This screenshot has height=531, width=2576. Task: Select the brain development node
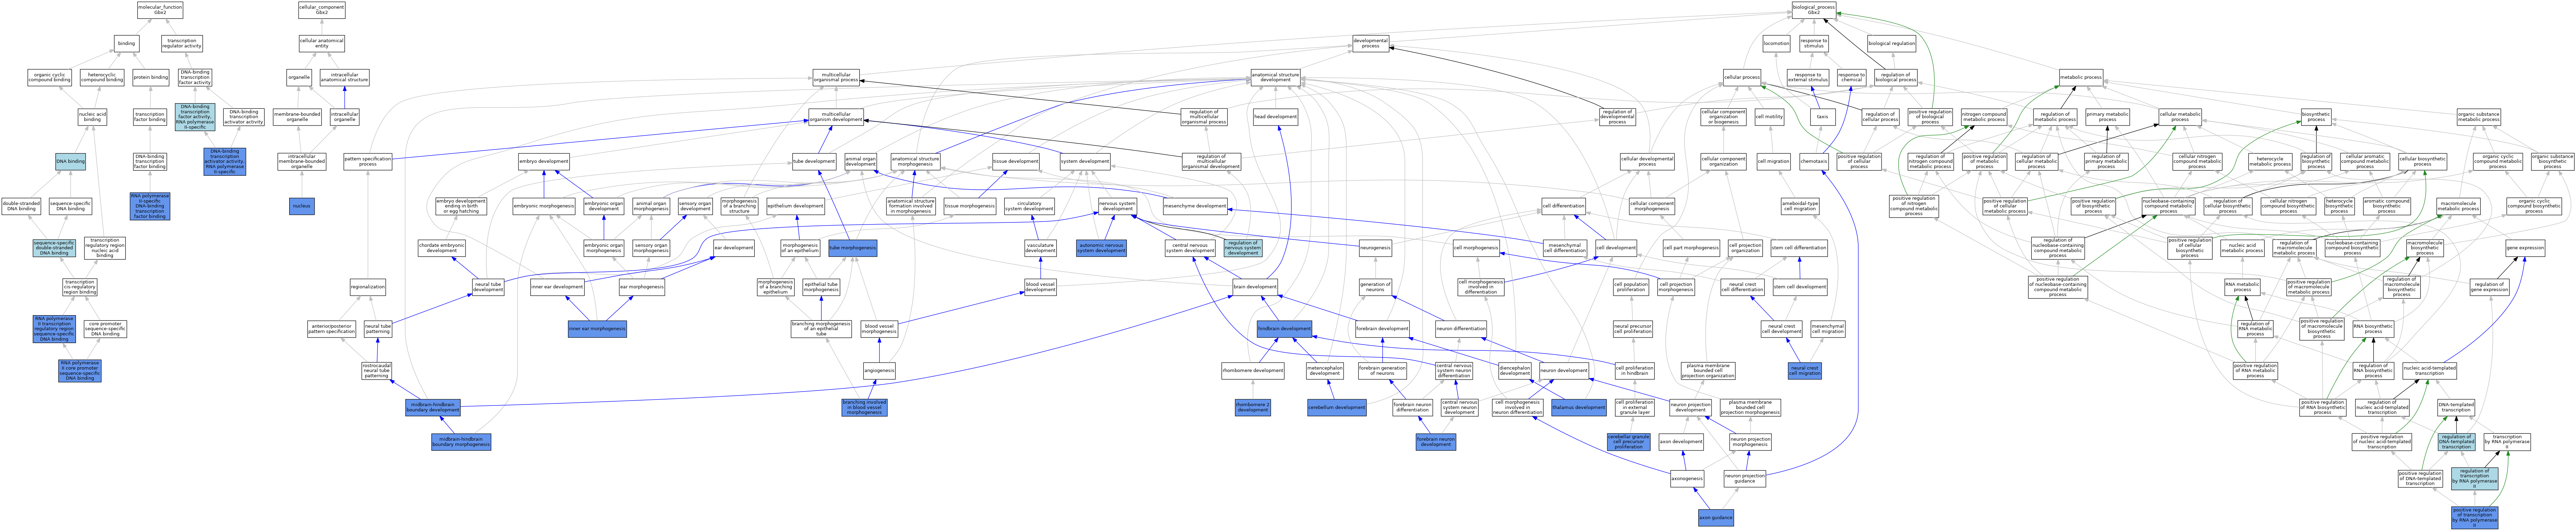[1255, 287]
